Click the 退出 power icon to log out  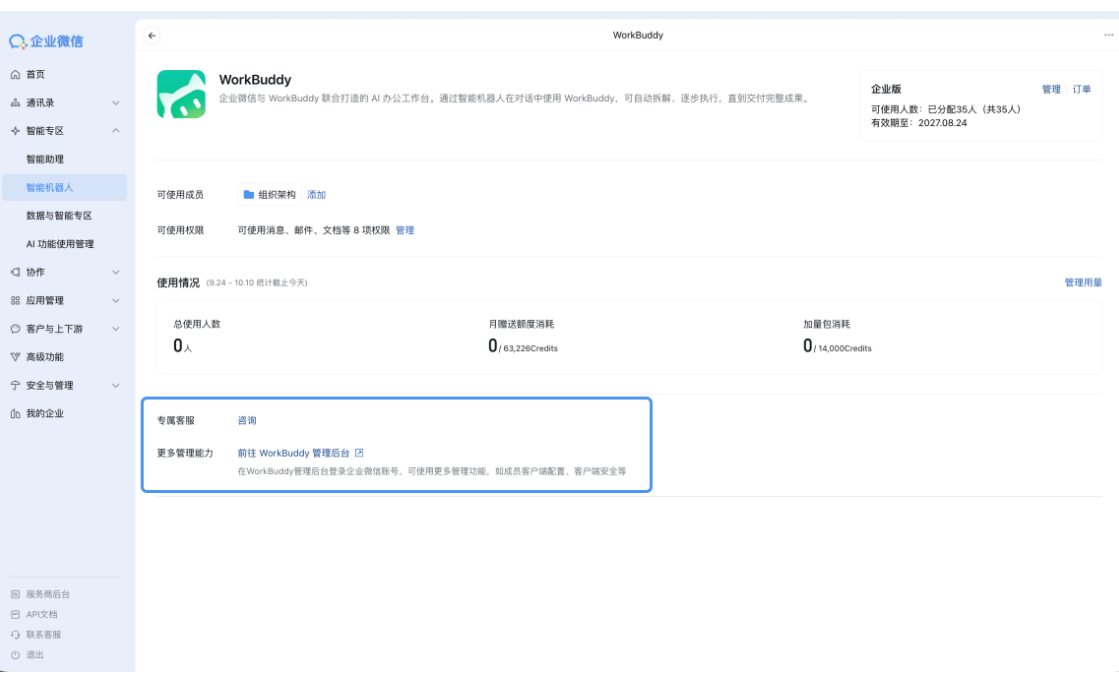pos(15,655)
